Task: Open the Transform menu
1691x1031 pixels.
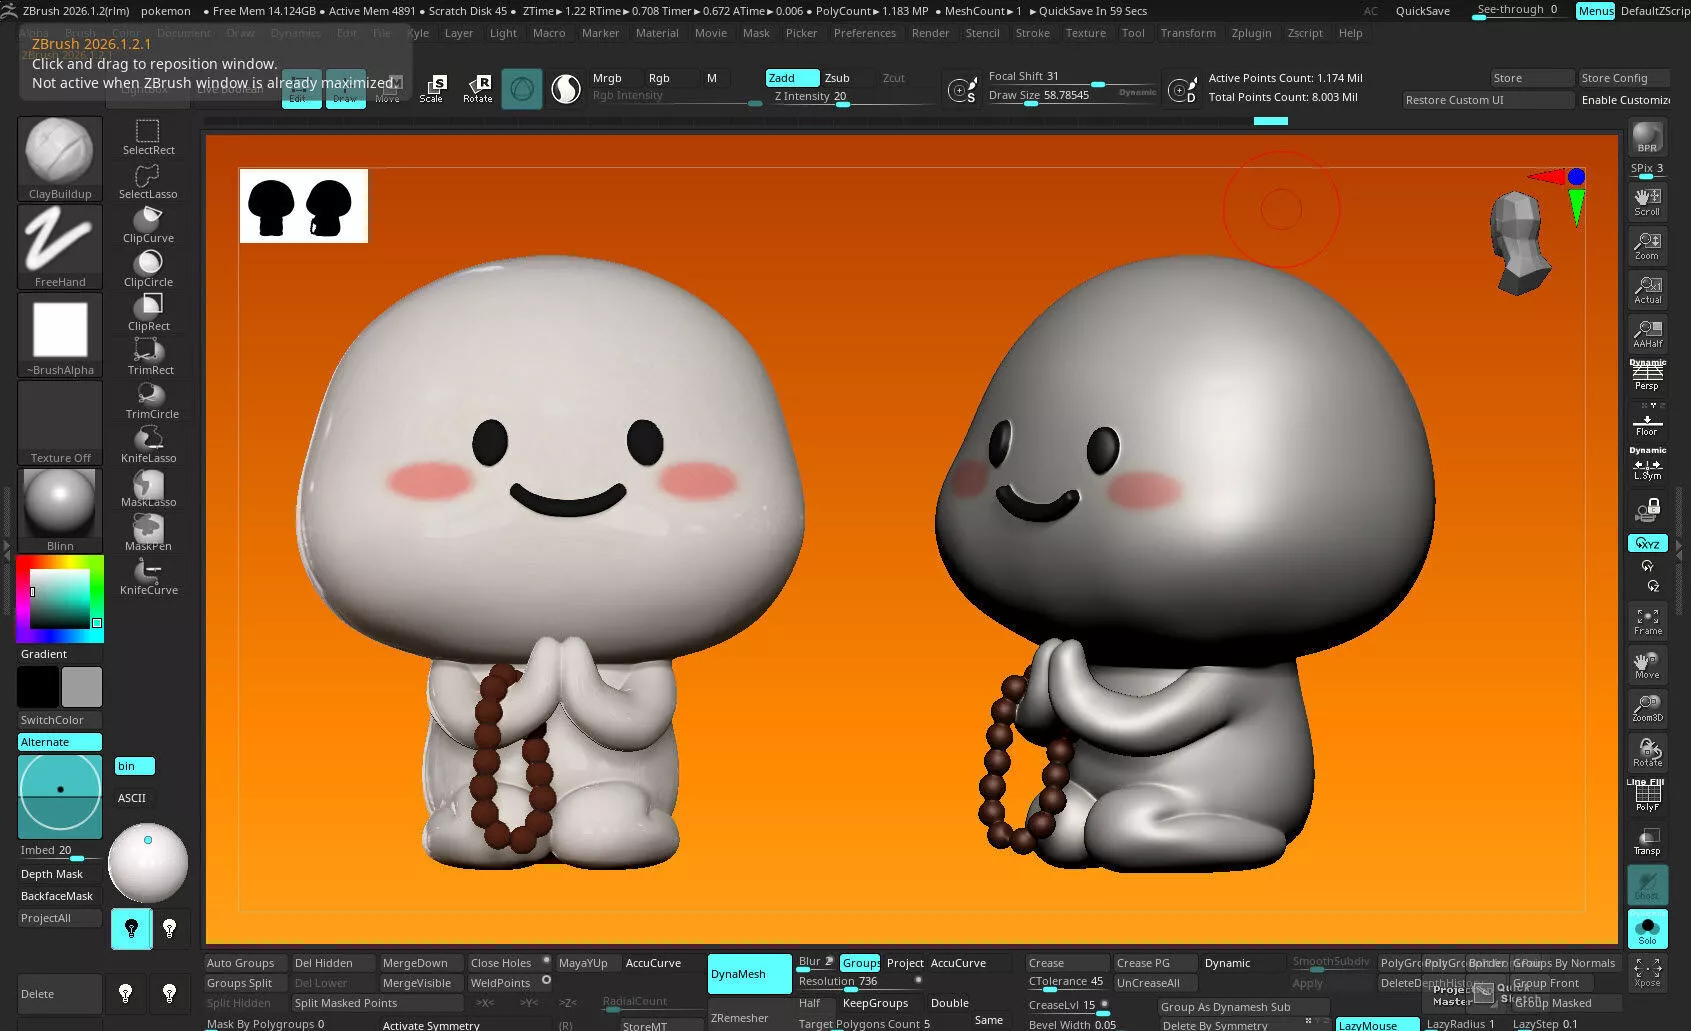Action: coord(1188,33)
